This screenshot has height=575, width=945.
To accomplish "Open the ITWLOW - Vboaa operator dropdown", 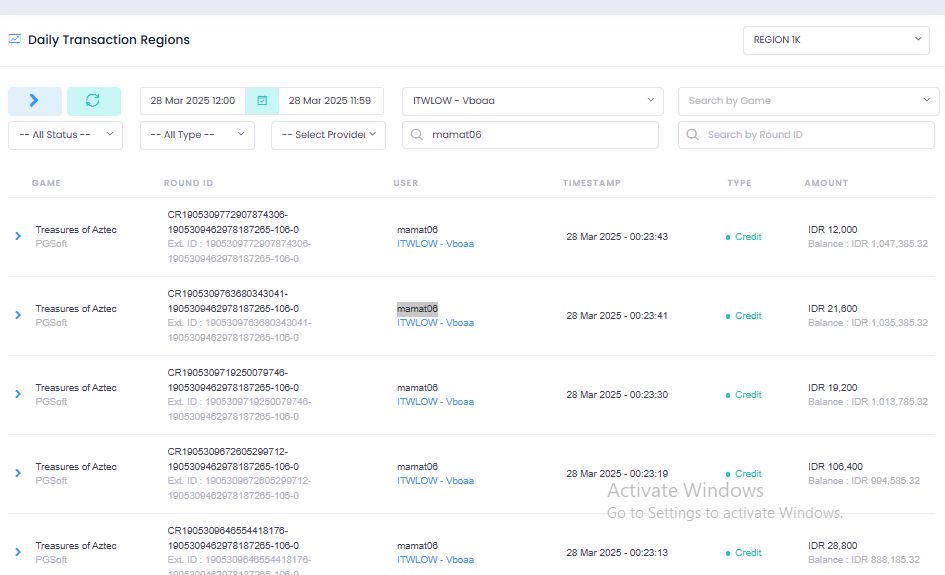I will [x=532, y=101].
